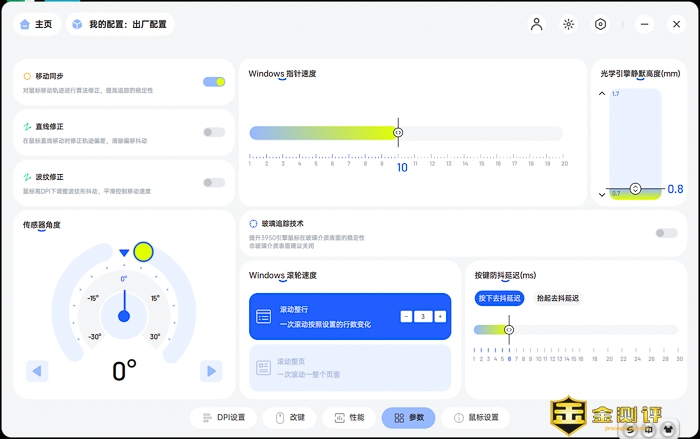Increase scroll lines with plus button
Viewport: 700px width, 439px height.
pos(440,316)
